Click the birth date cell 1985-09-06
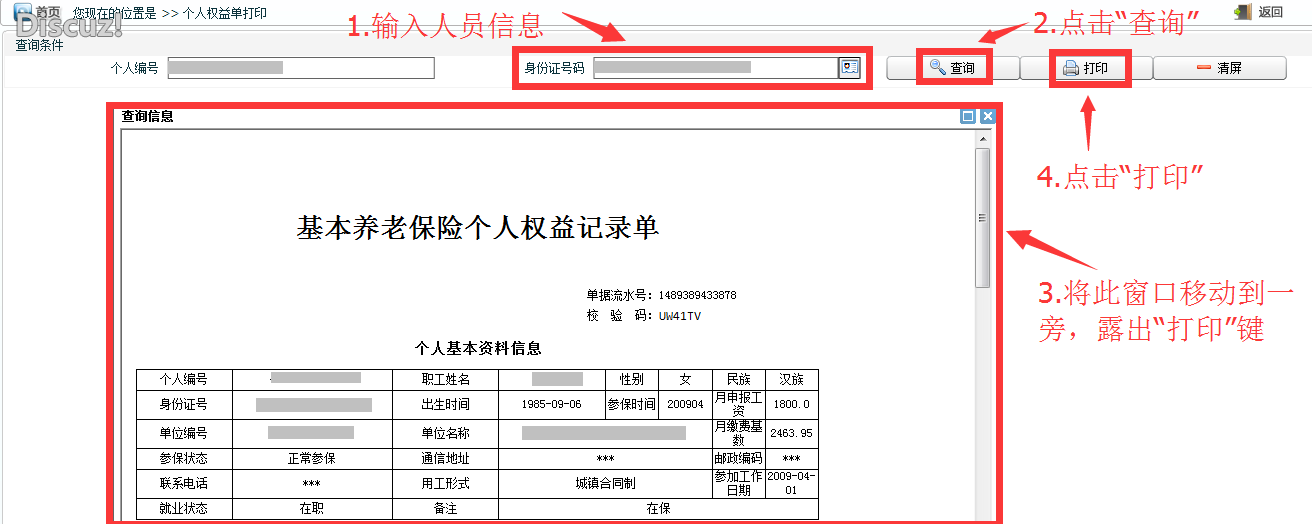Screen dimensions: 1312x524 tap(552, 404)
